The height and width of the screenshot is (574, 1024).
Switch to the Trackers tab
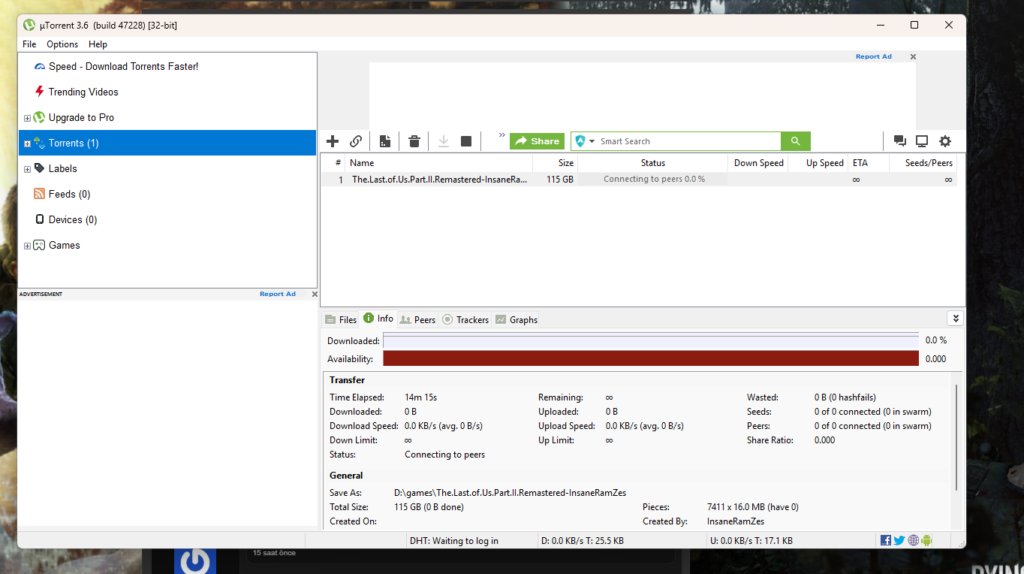click(465, 319)
